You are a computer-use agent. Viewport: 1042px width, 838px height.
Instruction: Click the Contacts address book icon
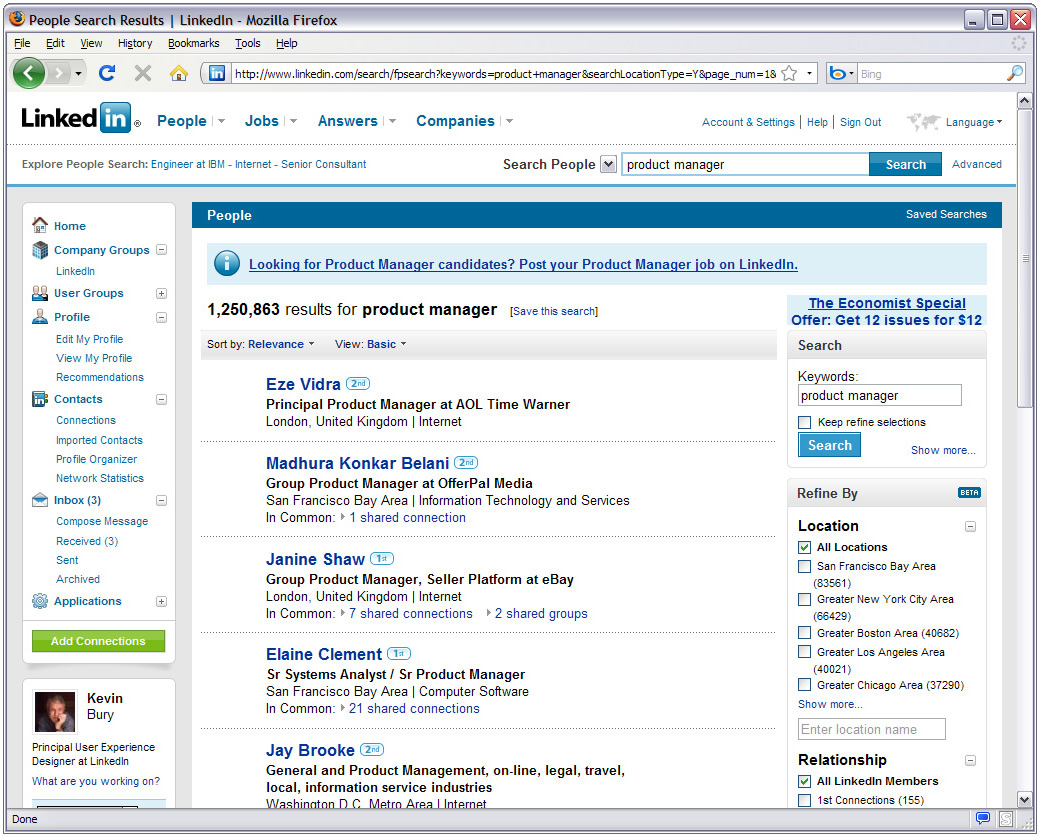click(40, 399)
